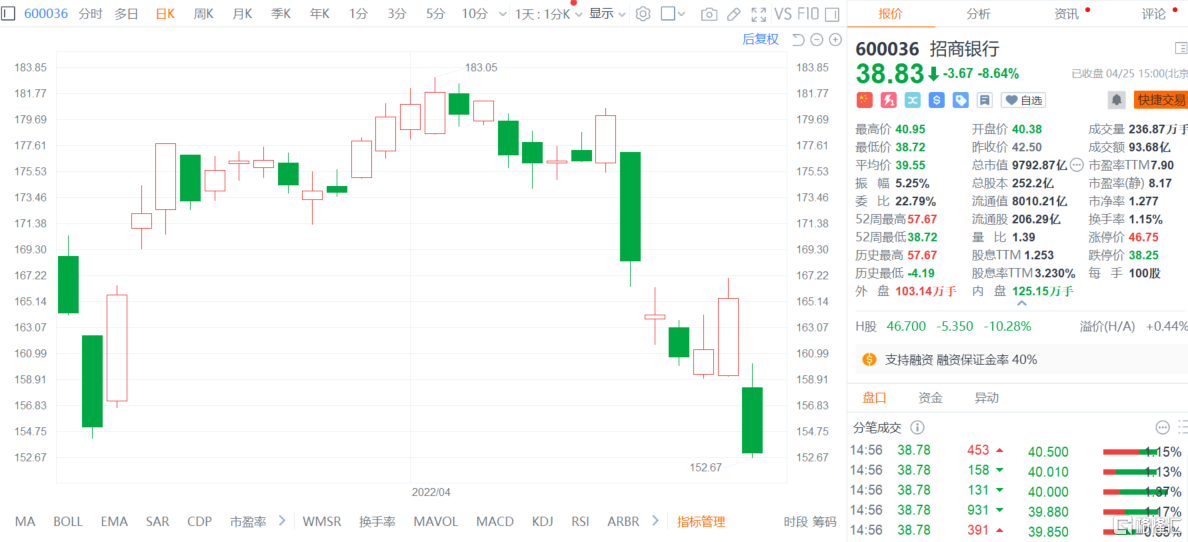This screenshot has height=542, width=1188.
Task: Toggle 后复权 price adjustment
Action: pos(760,39)
